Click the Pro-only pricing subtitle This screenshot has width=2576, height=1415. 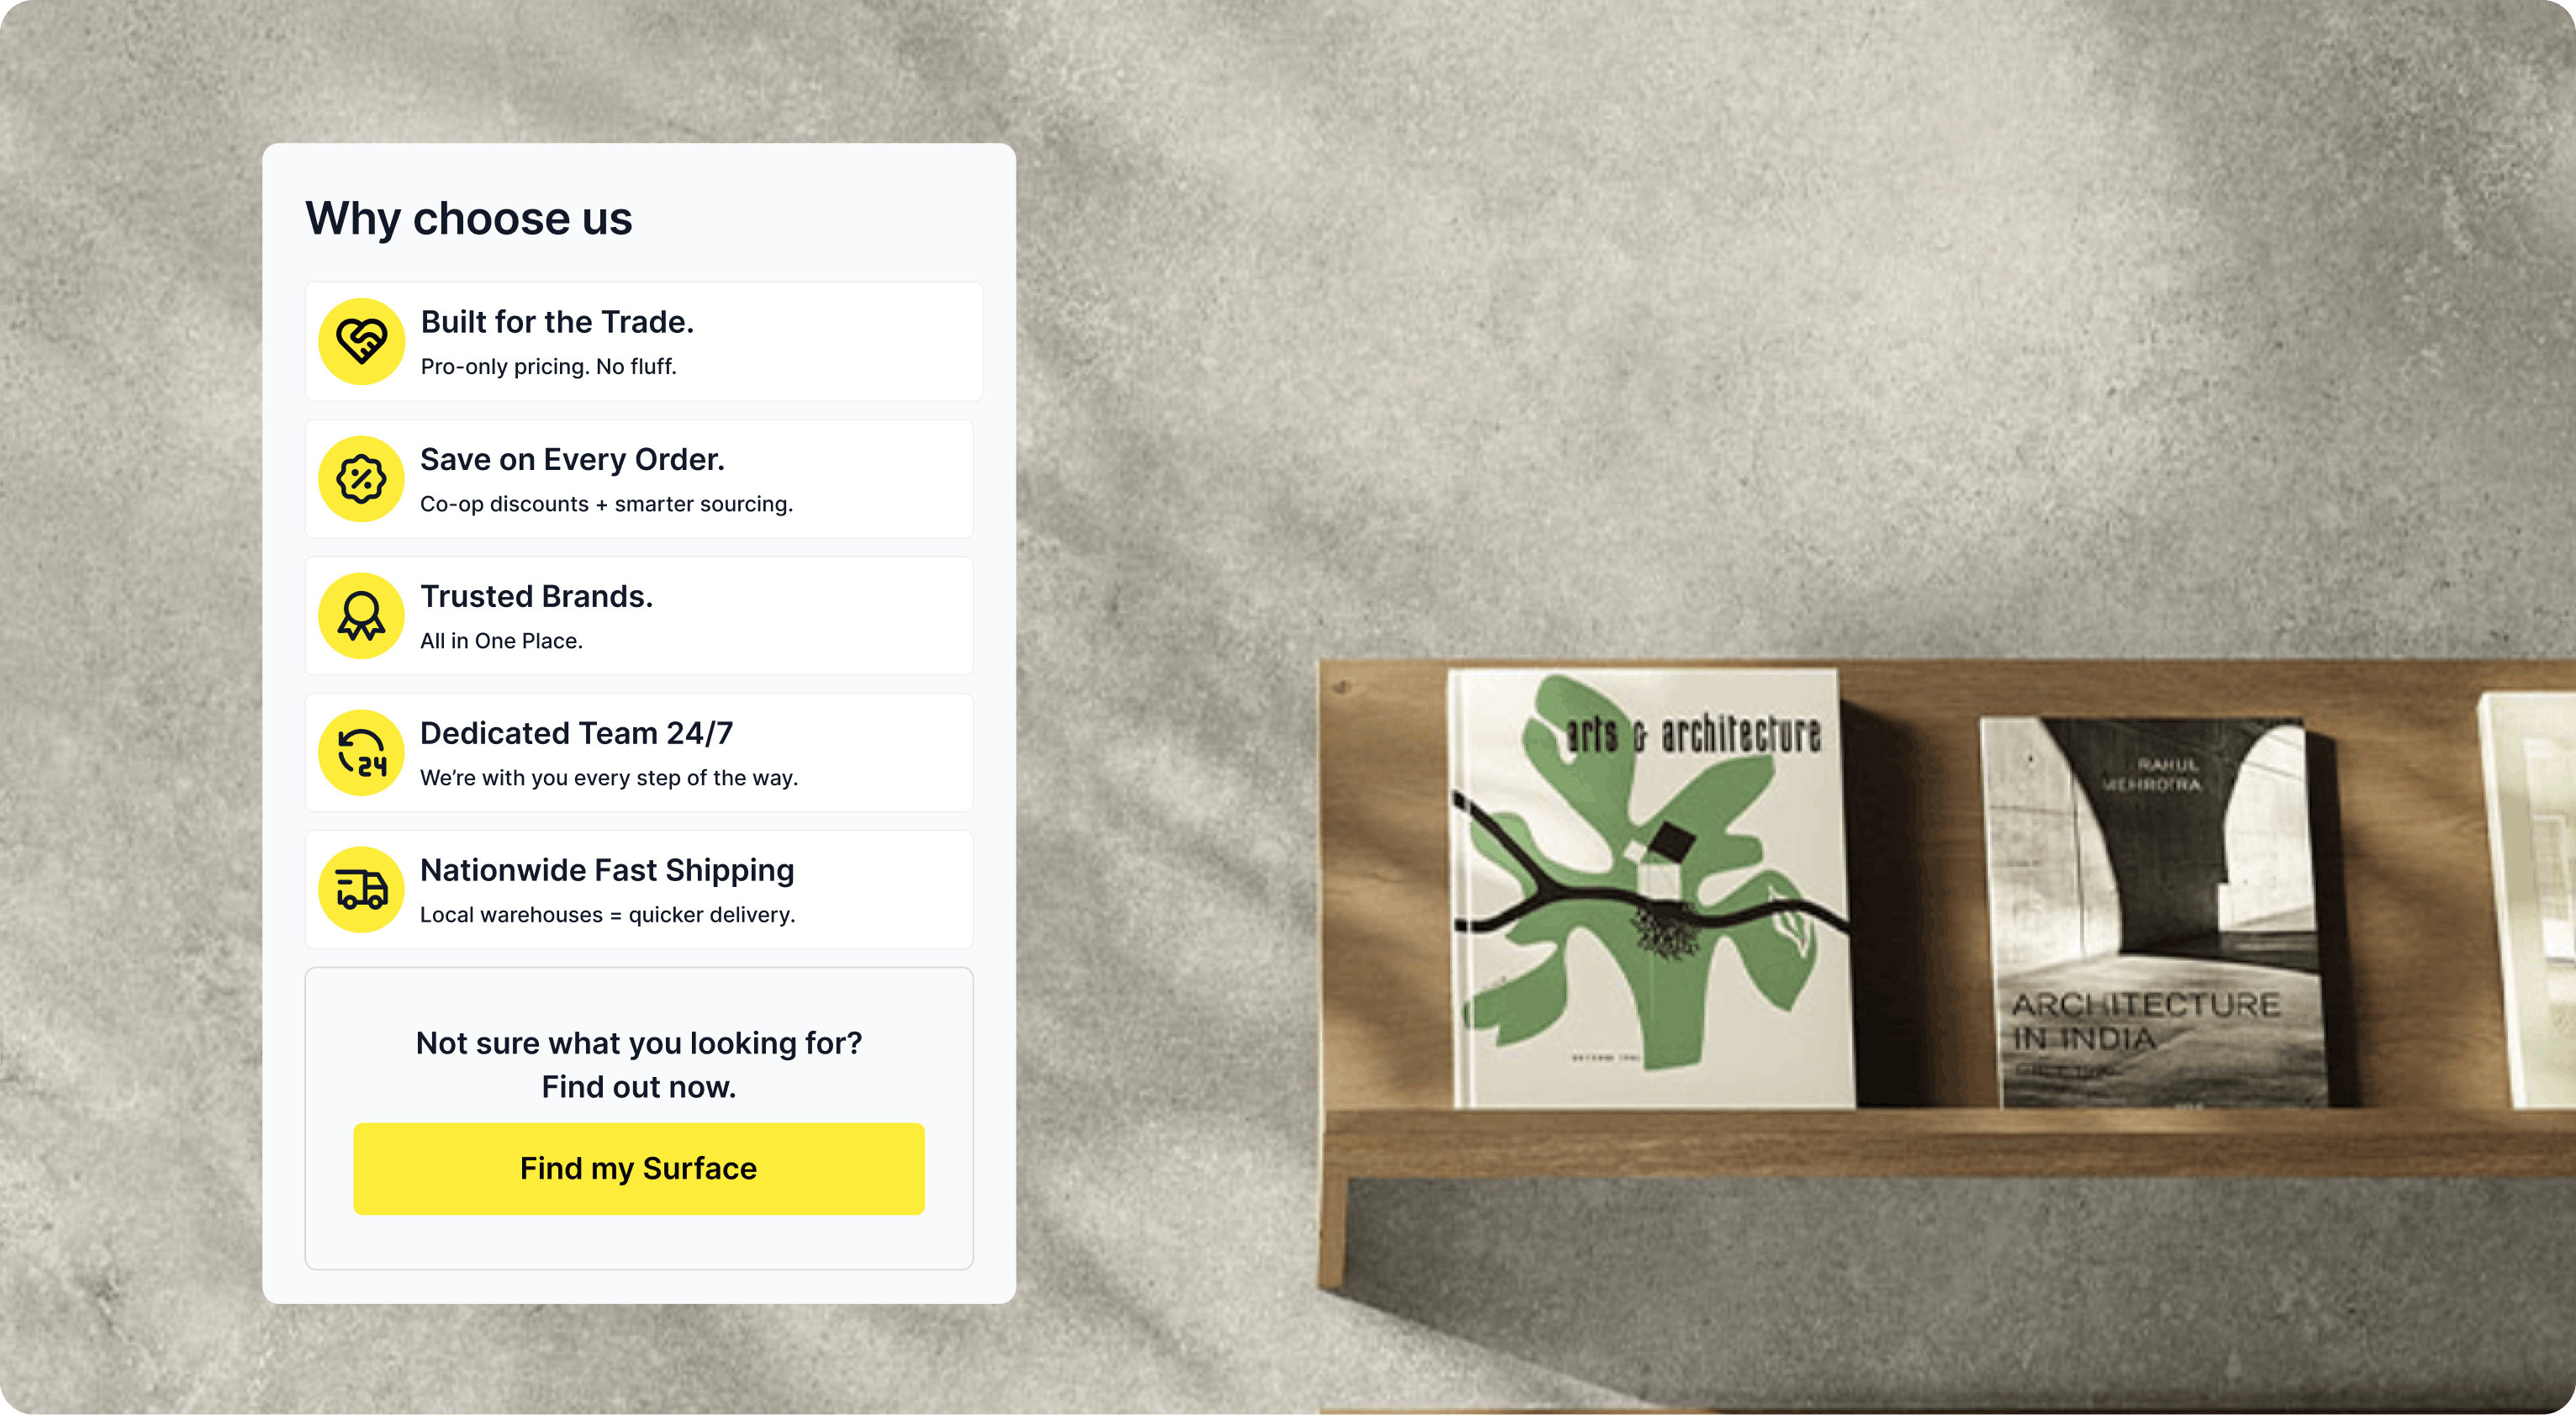pos(548,367)
